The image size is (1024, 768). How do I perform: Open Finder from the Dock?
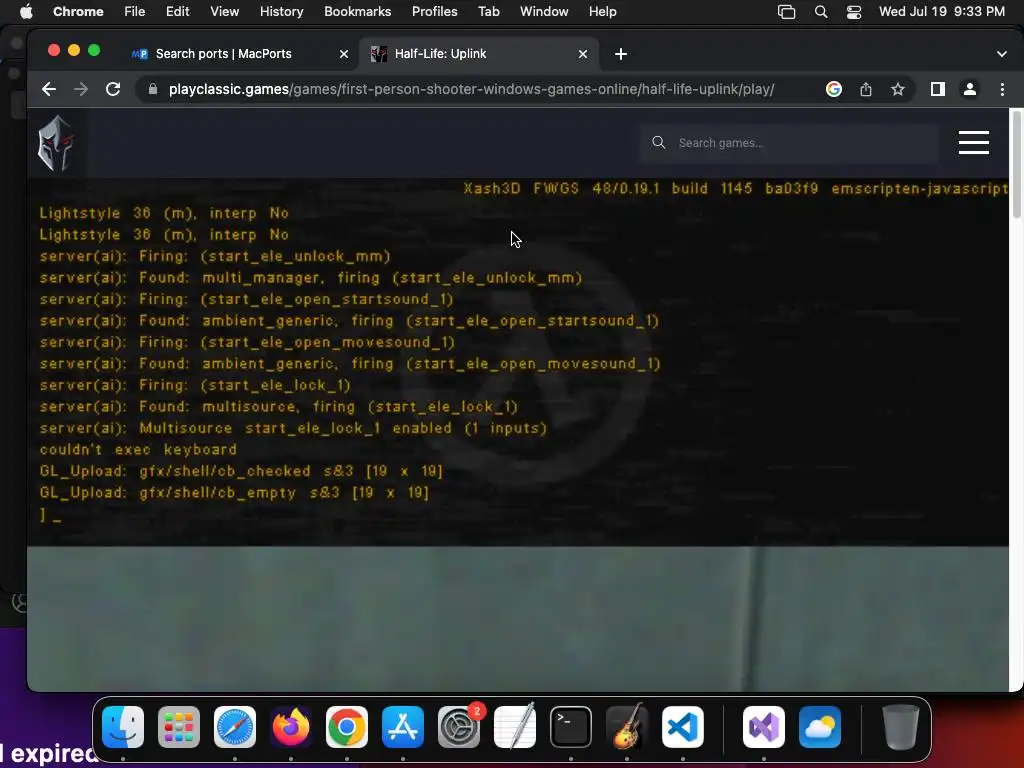pos(123,727)
